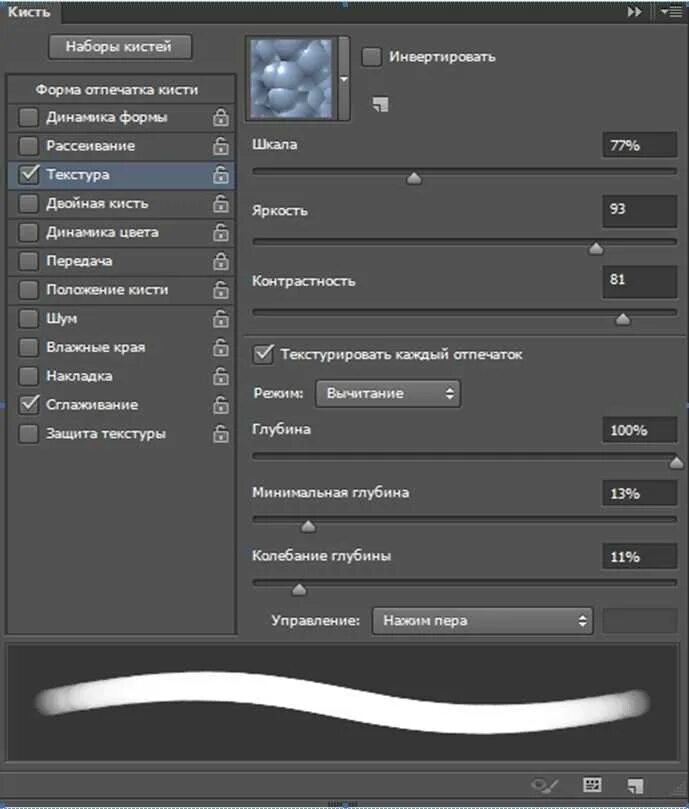Create new brush icon at bottom right

pos(635,786)
